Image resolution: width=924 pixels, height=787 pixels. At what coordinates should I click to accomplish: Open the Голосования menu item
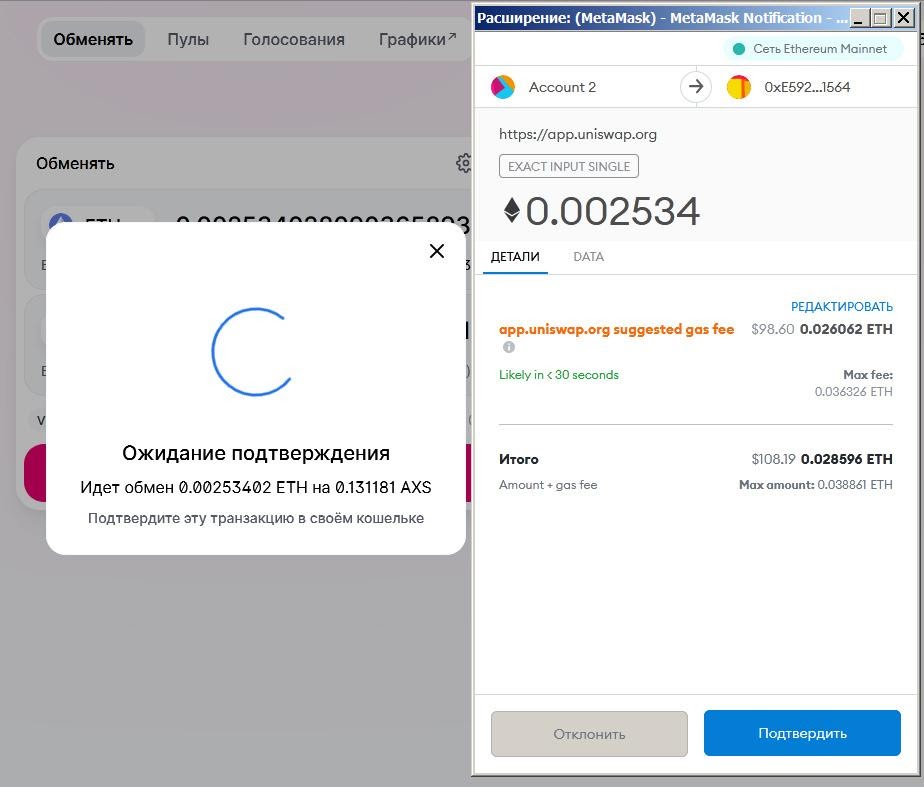coord(293,39)
